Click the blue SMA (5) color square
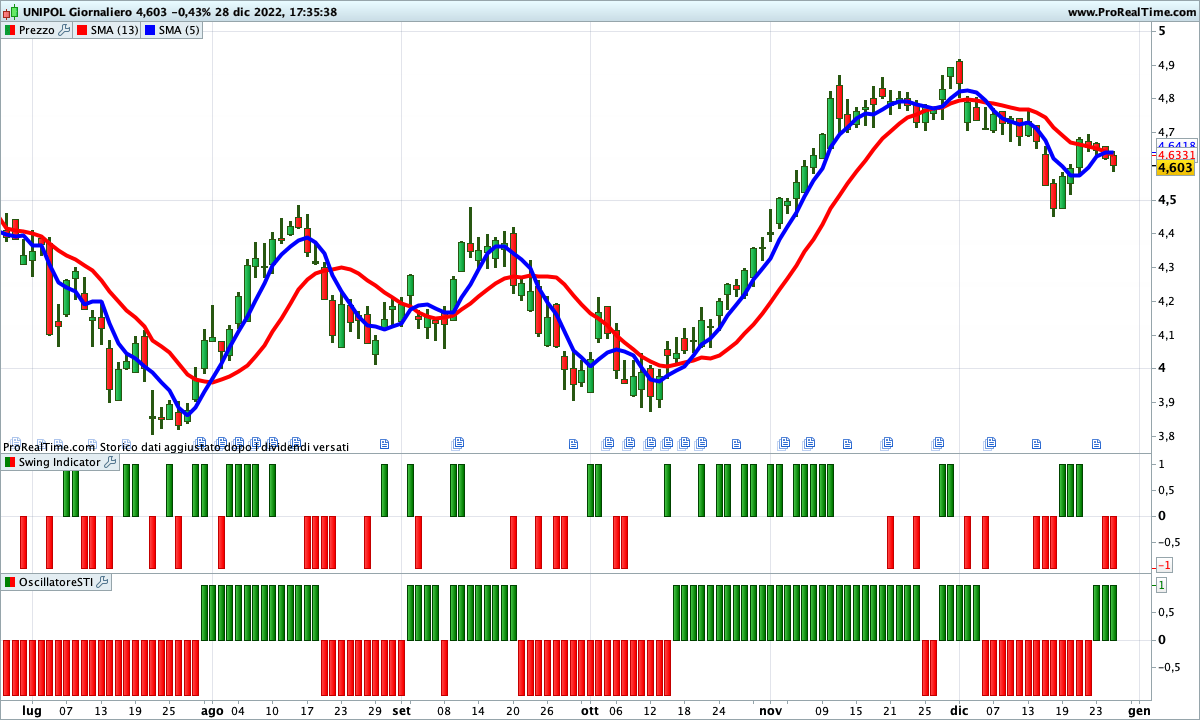1200x720 pixels. point(151,30)
